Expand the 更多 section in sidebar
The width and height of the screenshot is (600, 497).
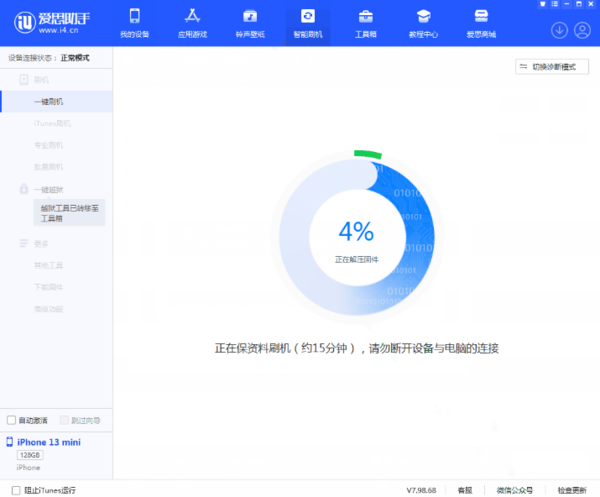pyautogui.click(x=40, y=243)
